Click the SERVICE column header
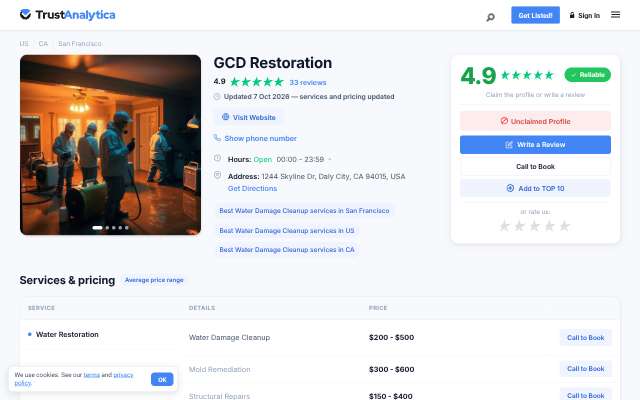The image size is (640, 400). pyautogui.click(x=41, y=308)
